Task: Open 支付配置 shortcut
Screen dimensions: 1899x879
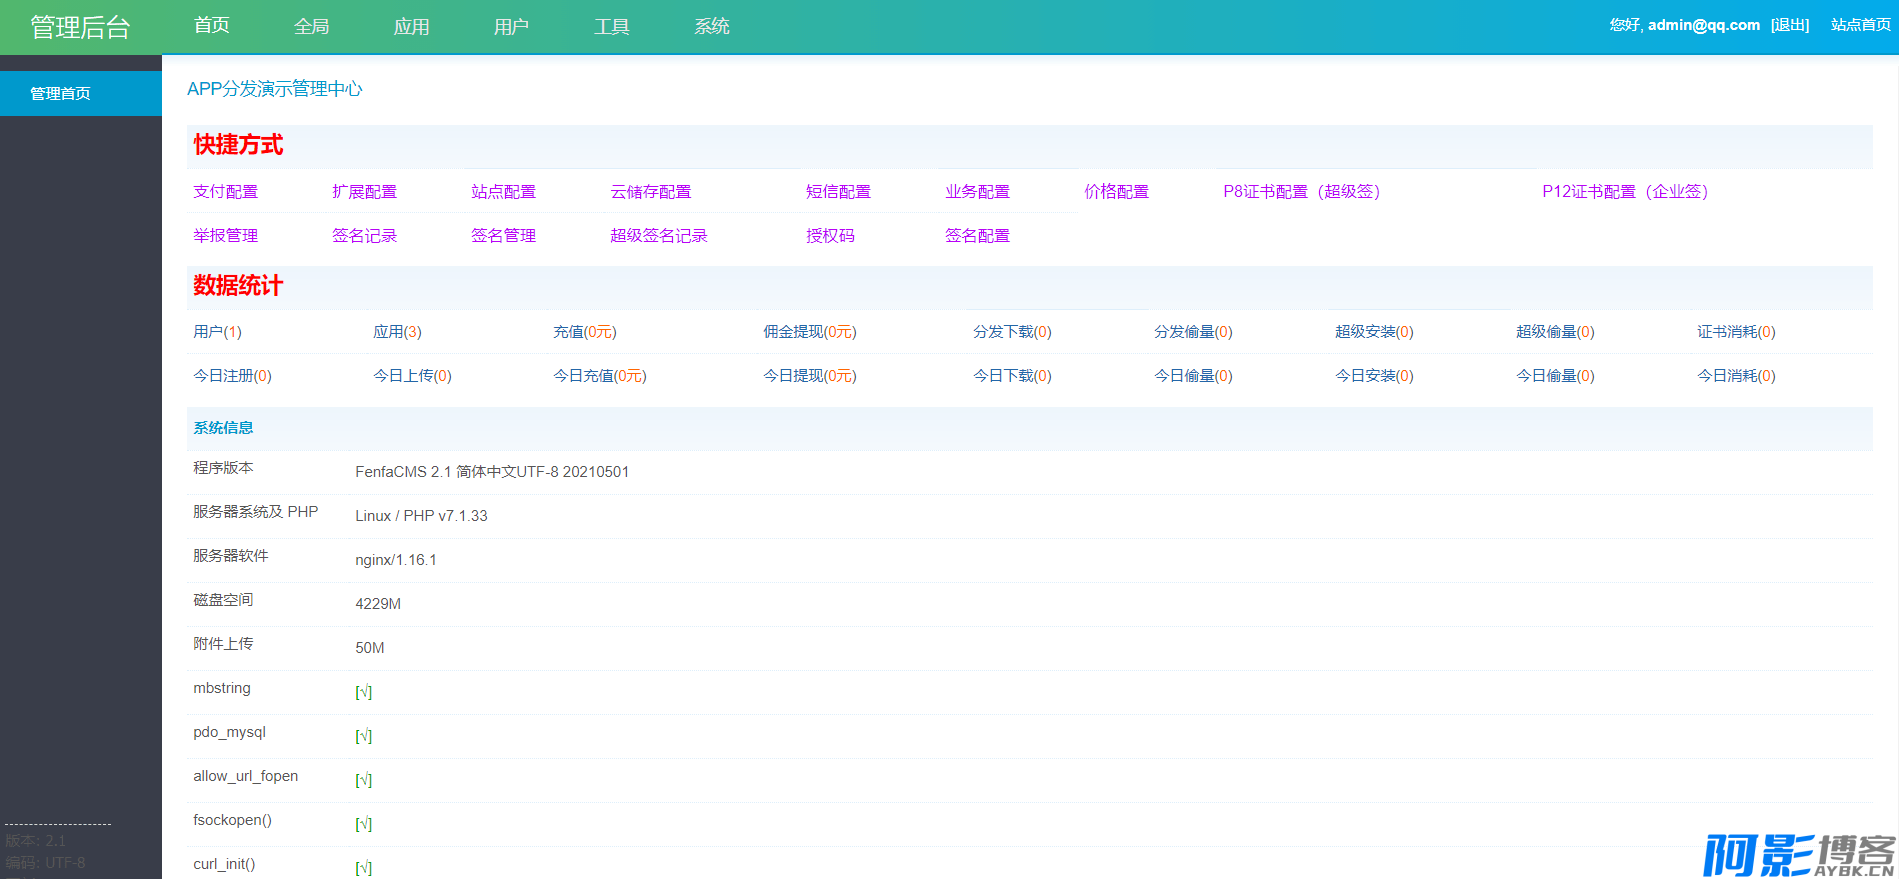Action: [x=226, y=191]
